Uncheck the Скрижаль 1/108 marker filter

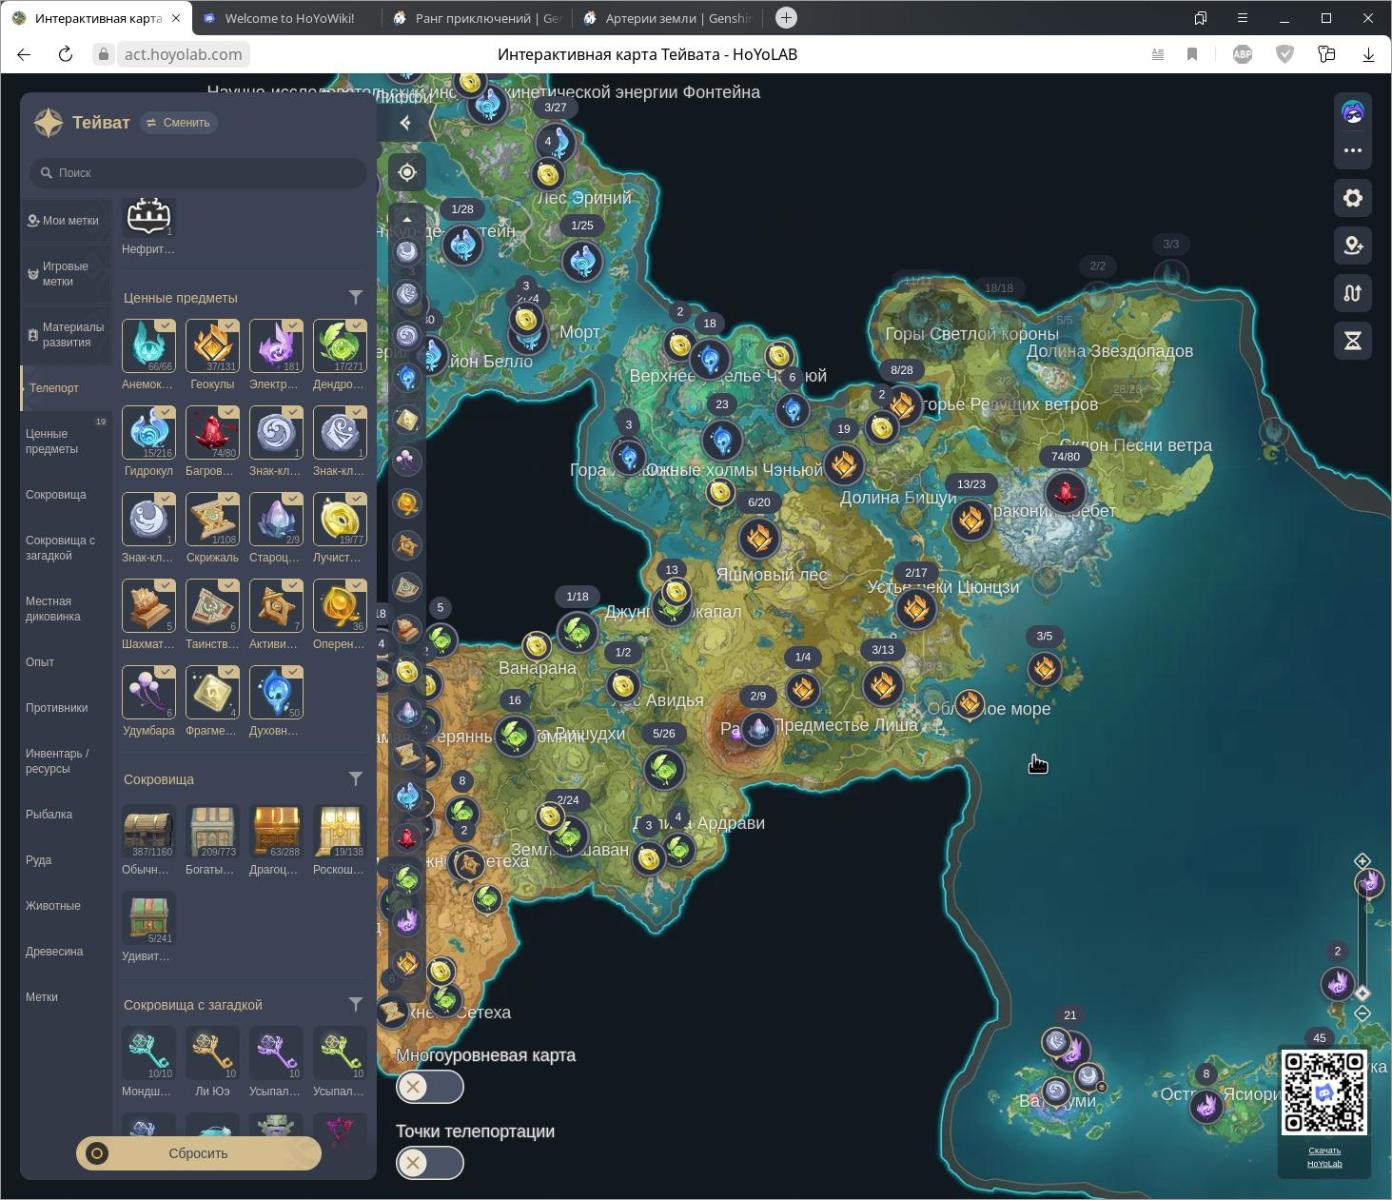(x=212, y=520)
